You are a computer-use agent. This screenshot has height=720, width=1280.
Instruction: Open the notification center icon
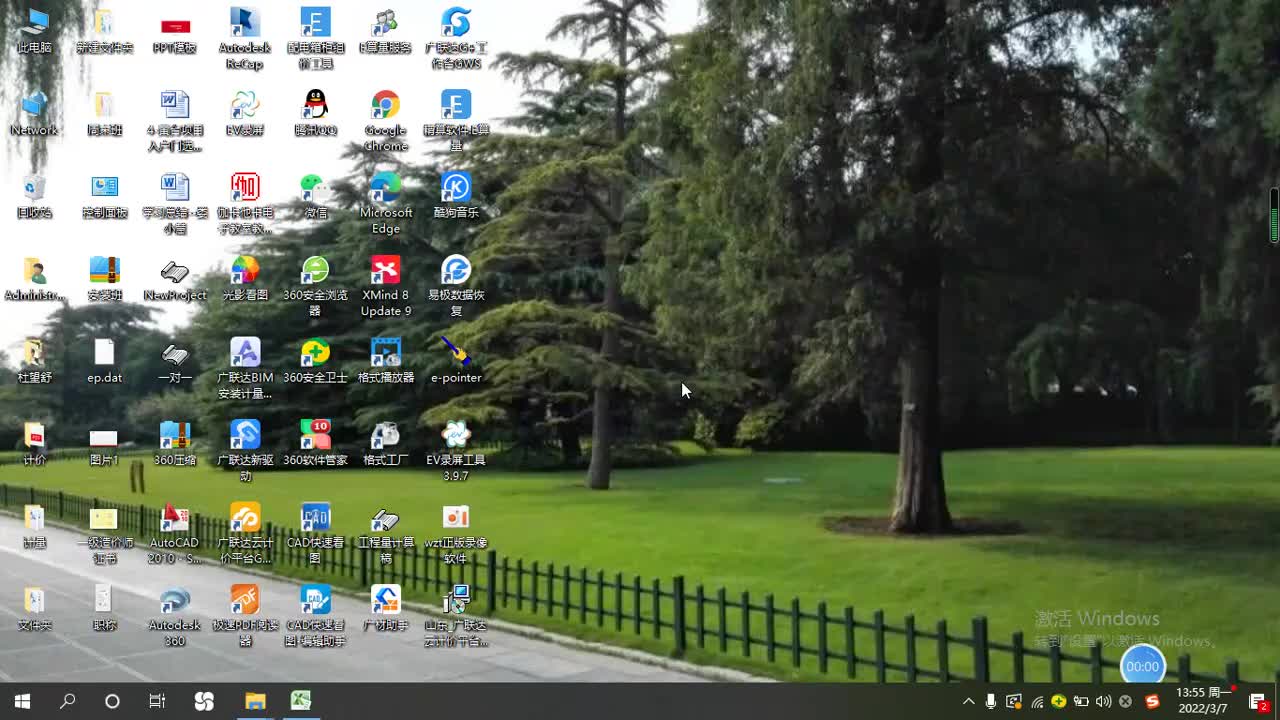click(x=1258, y=702)
